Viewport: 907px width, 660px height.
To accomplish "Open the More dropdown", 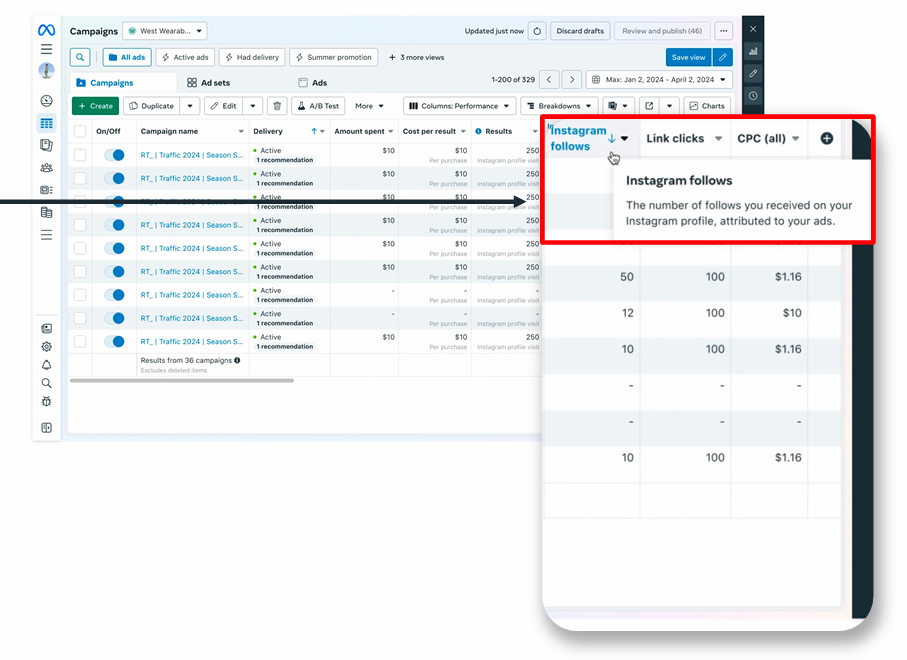I will (x=369, y=106).
